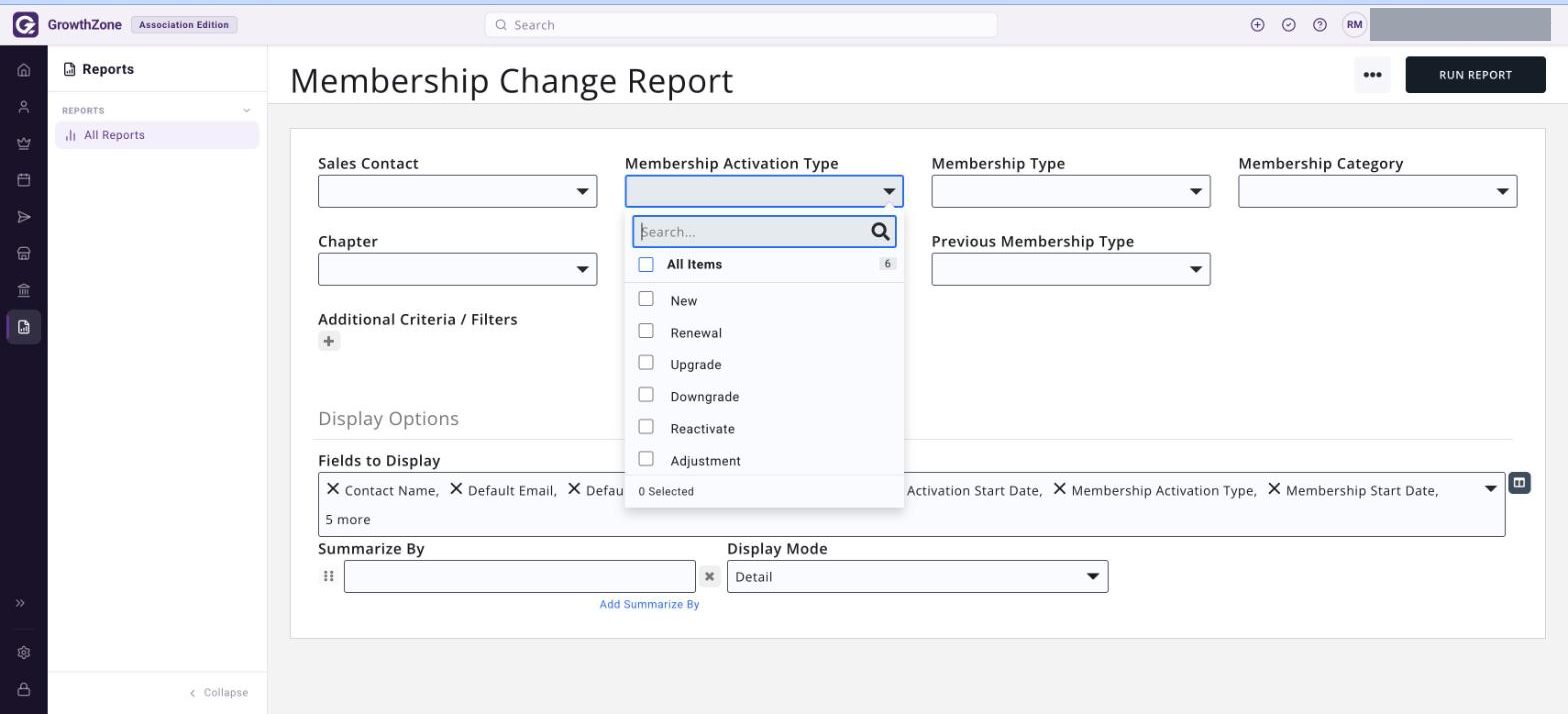
Task: Click the Display Options heading
Action: (388, 418)
